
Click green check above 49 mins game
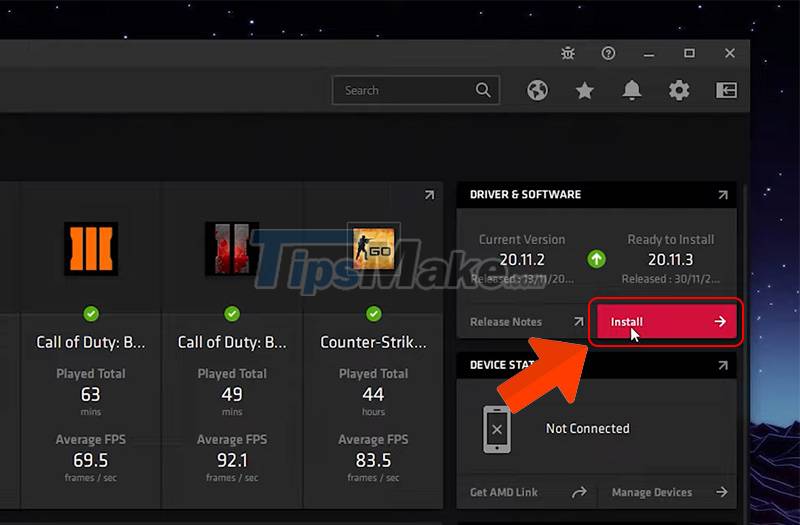[x=232, y=313]
